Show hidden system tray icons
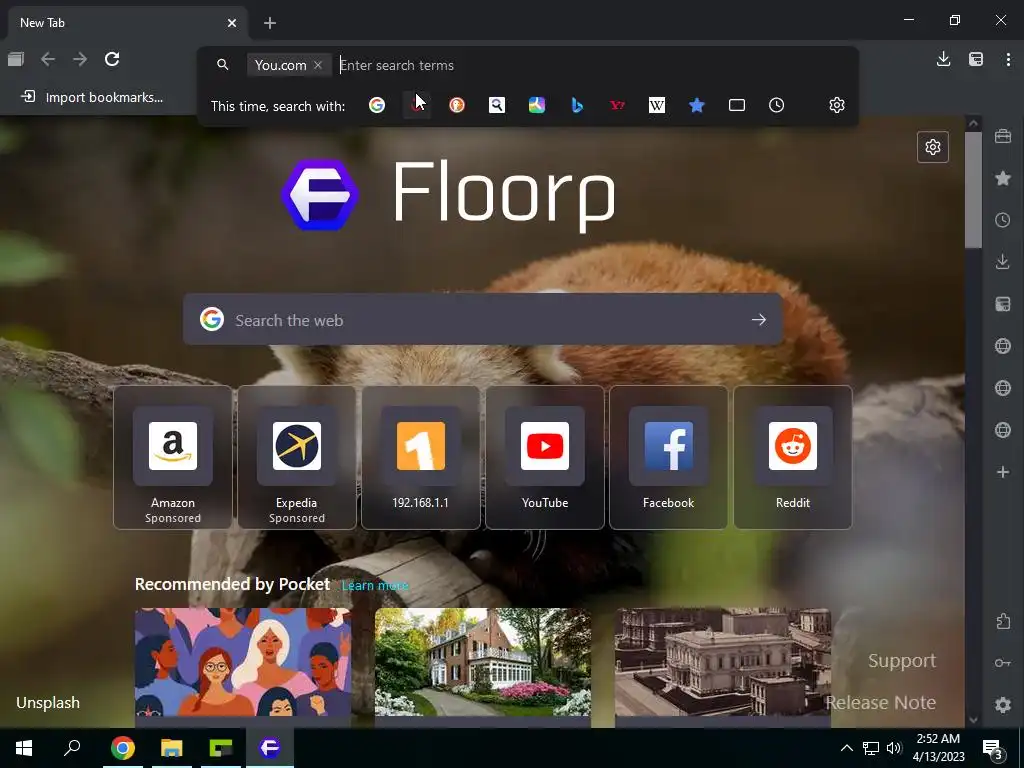 pyautogui.click(x=846, y=748)
